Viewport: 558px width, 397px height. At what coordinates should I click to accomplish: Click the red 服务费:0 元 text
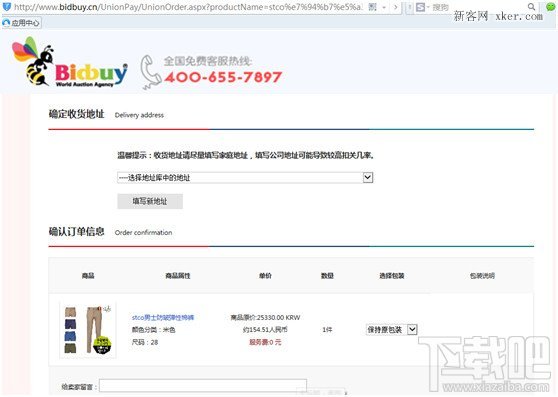265,342
